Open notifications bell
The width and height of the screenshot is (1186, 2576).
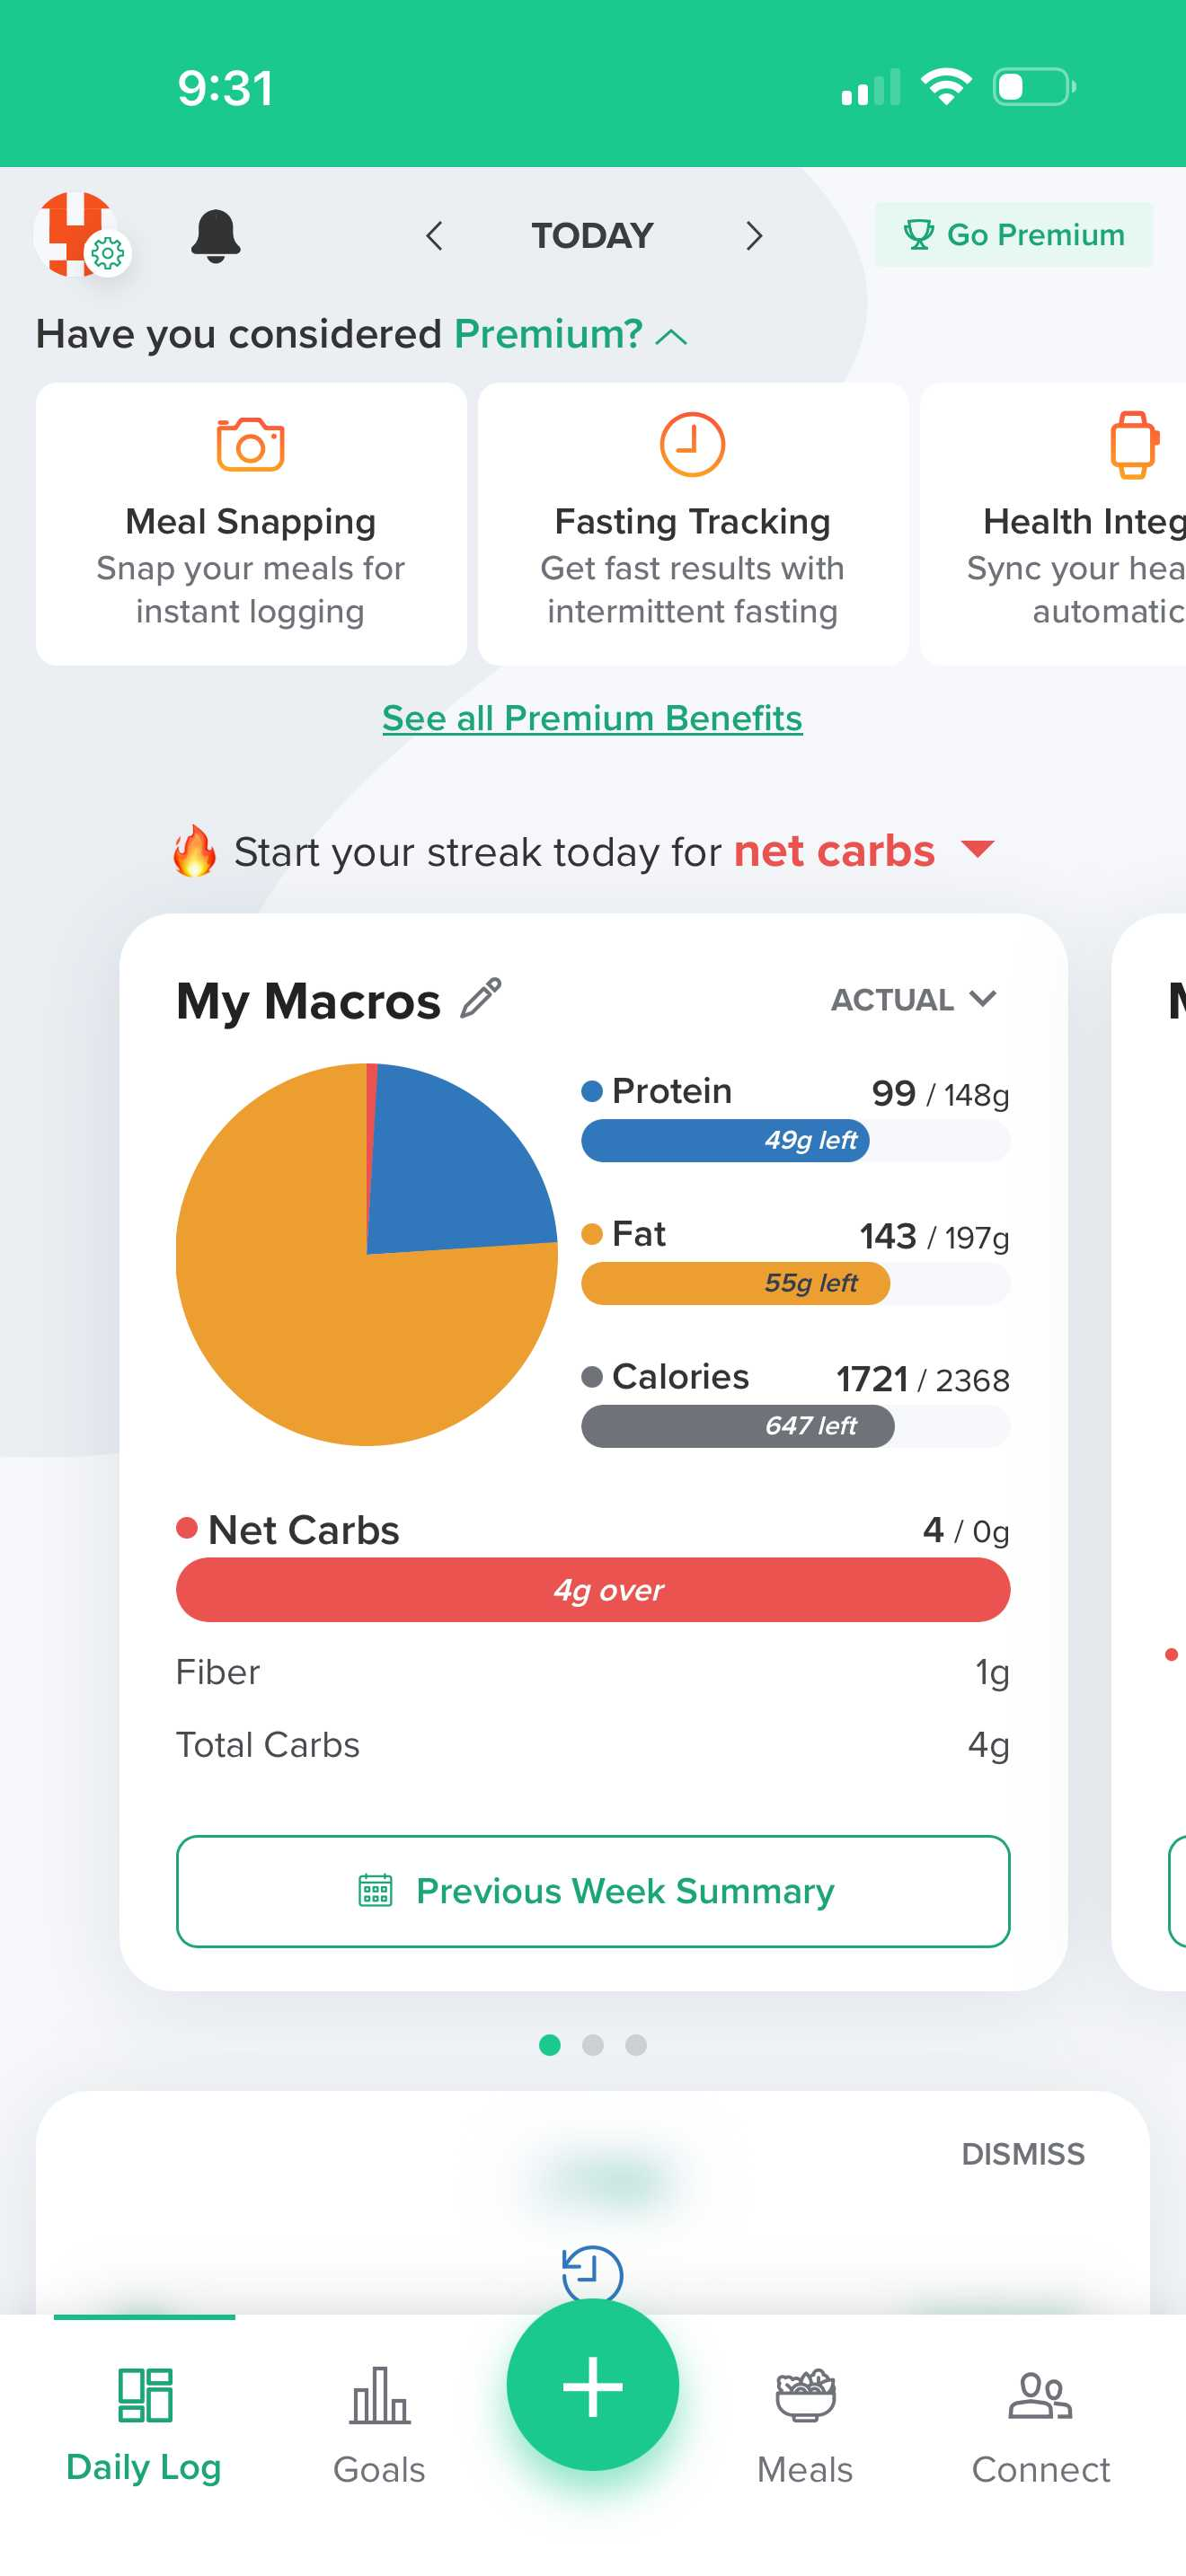215,236
